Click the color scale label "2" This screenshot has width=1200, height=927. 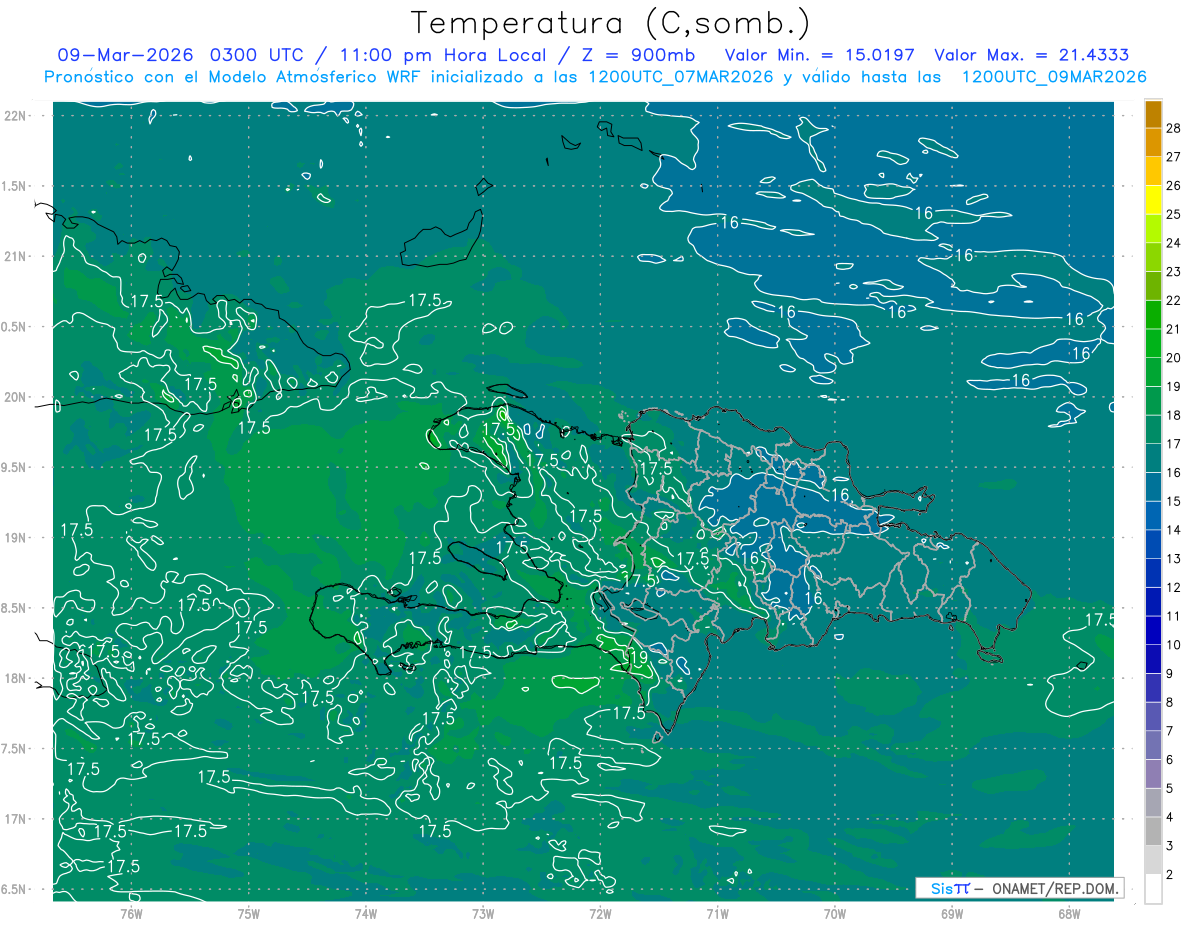coord(1170,876)
